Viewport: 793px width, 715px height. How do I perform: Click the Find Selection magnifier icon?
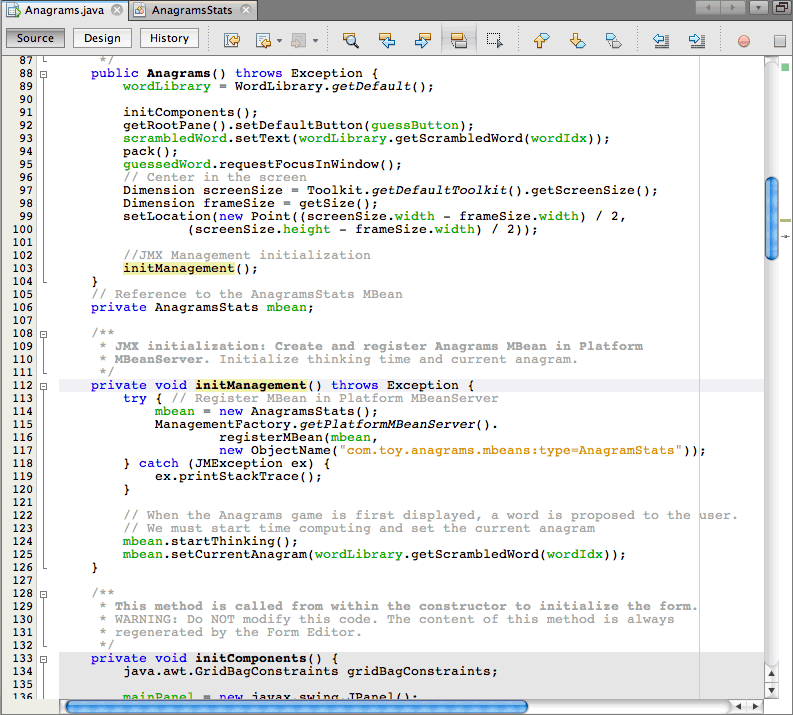(x=350, y=40)
